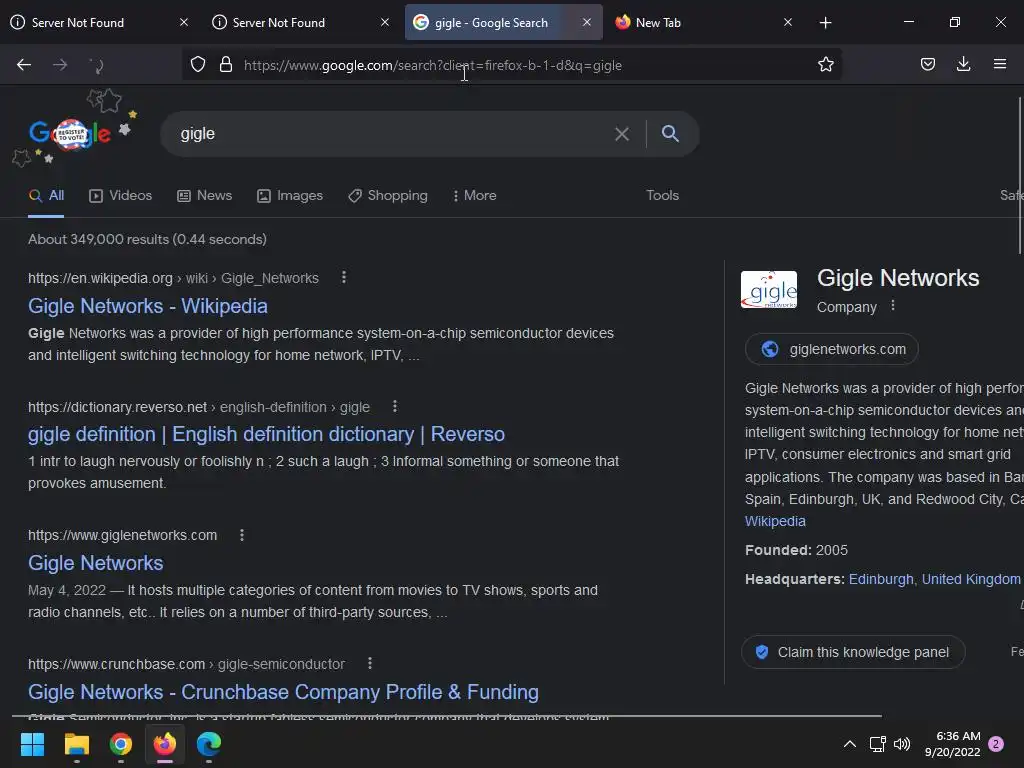The width and height of the screenshot is (1024, 768).
Task: Go back to the previous page
Action: pos(24,65)
